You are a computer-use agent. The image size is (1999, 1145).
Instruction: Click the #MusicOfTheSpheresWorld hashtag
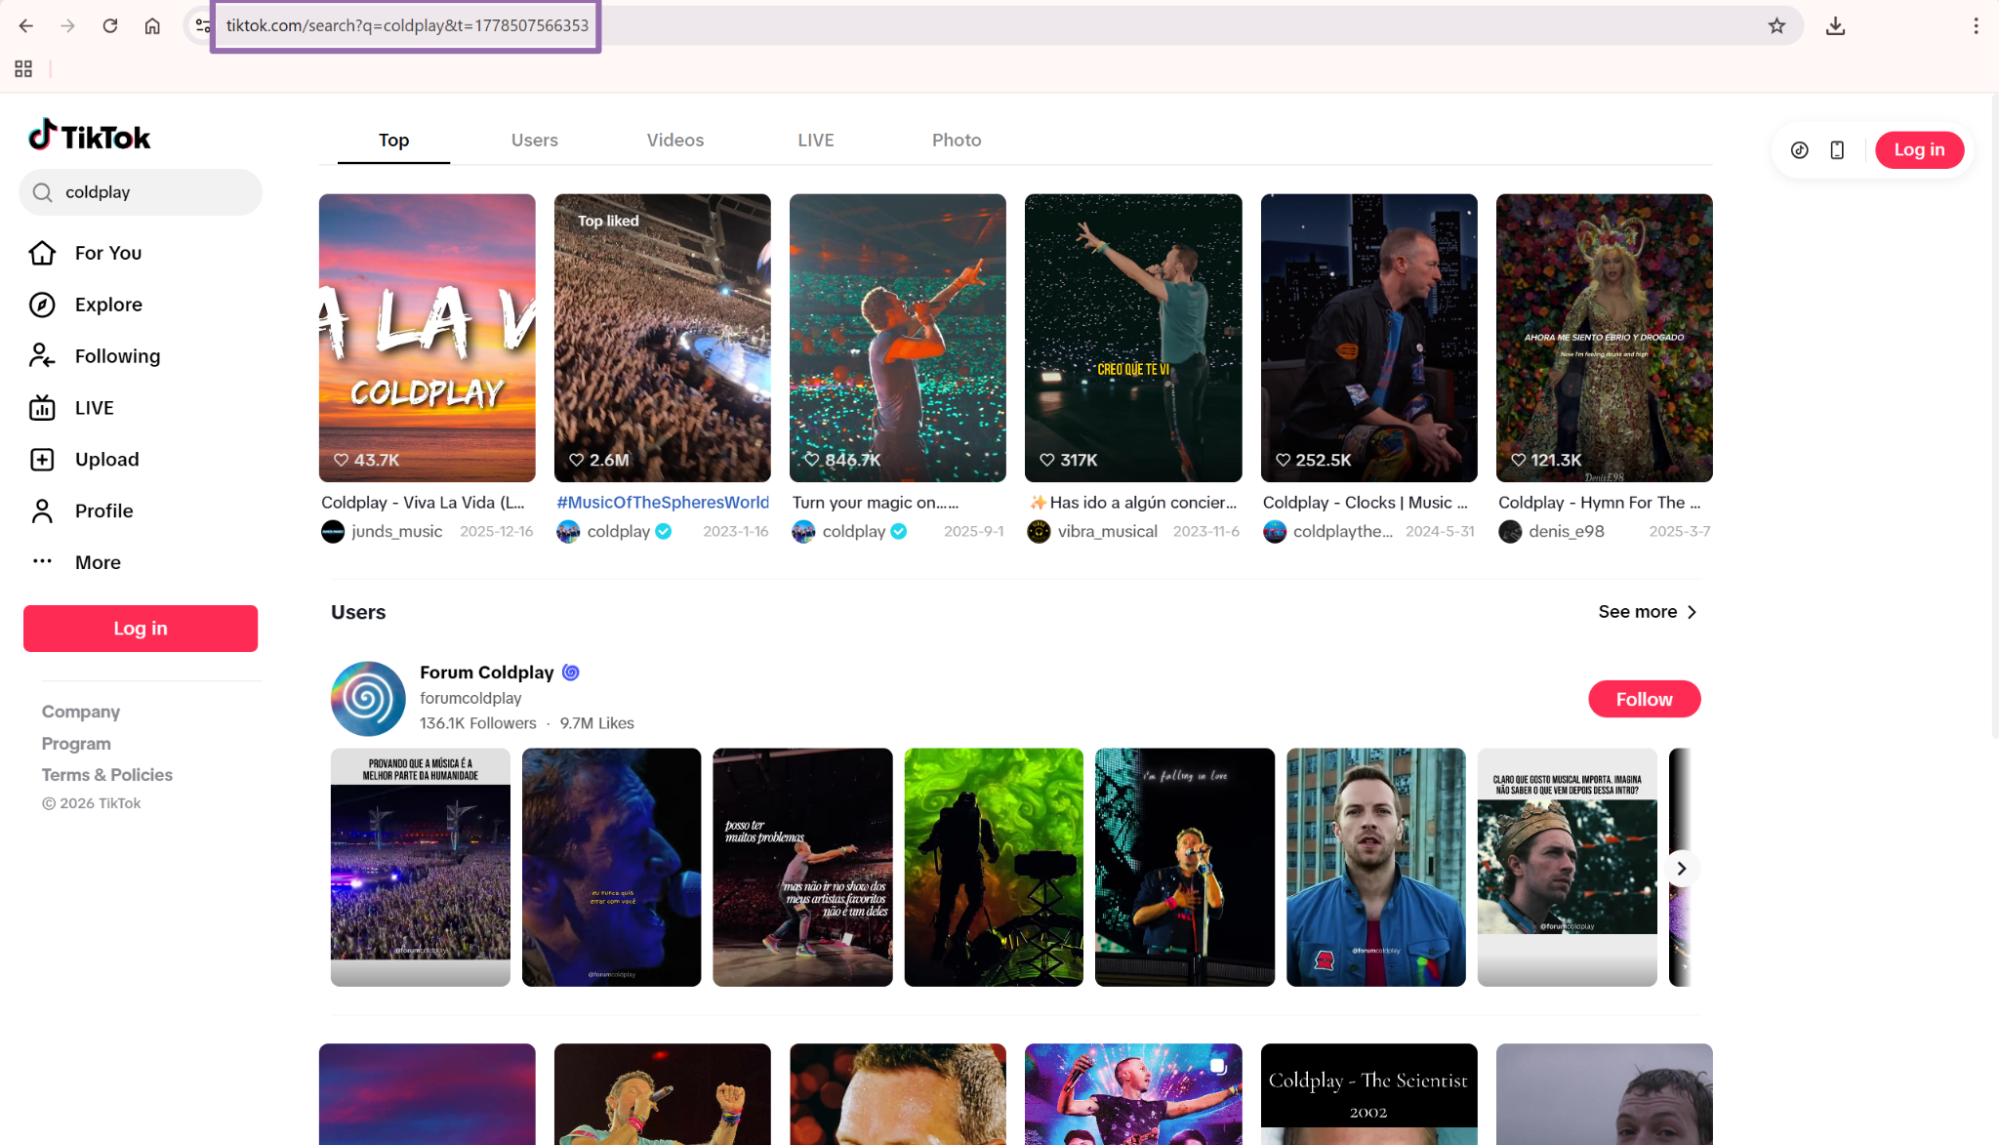pos(663,502)
